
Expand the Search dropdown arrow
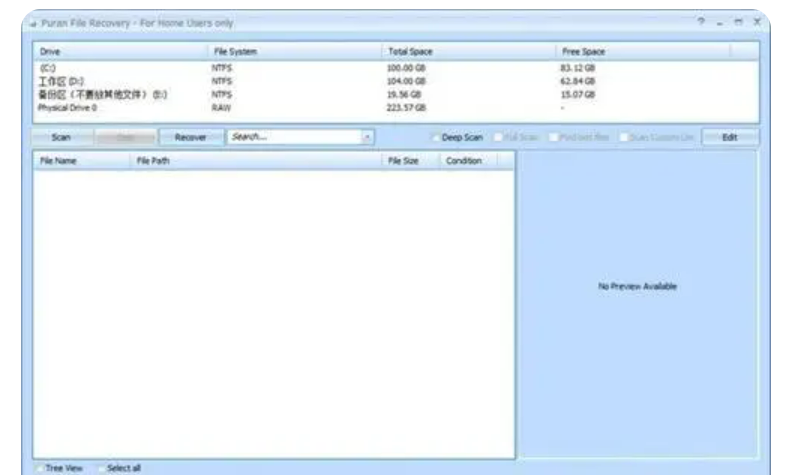coord(367,136)
